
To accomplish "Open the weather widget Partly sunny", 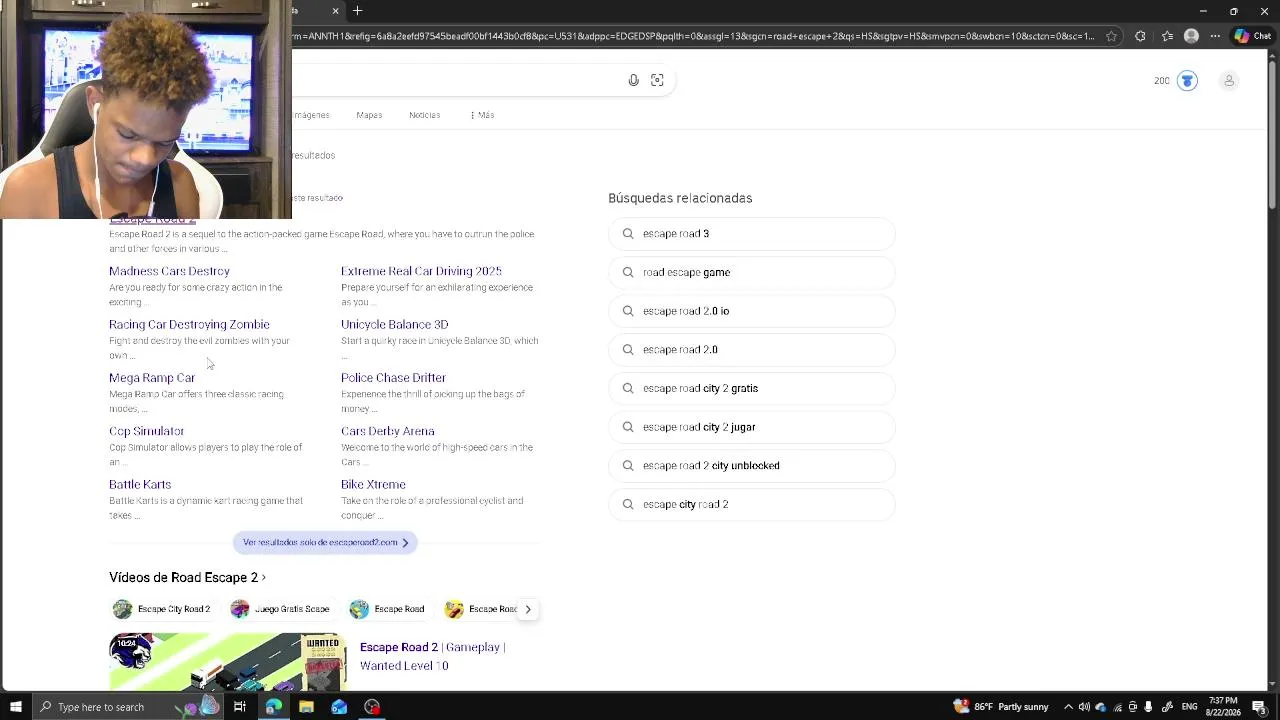I will pos(1001,707).
